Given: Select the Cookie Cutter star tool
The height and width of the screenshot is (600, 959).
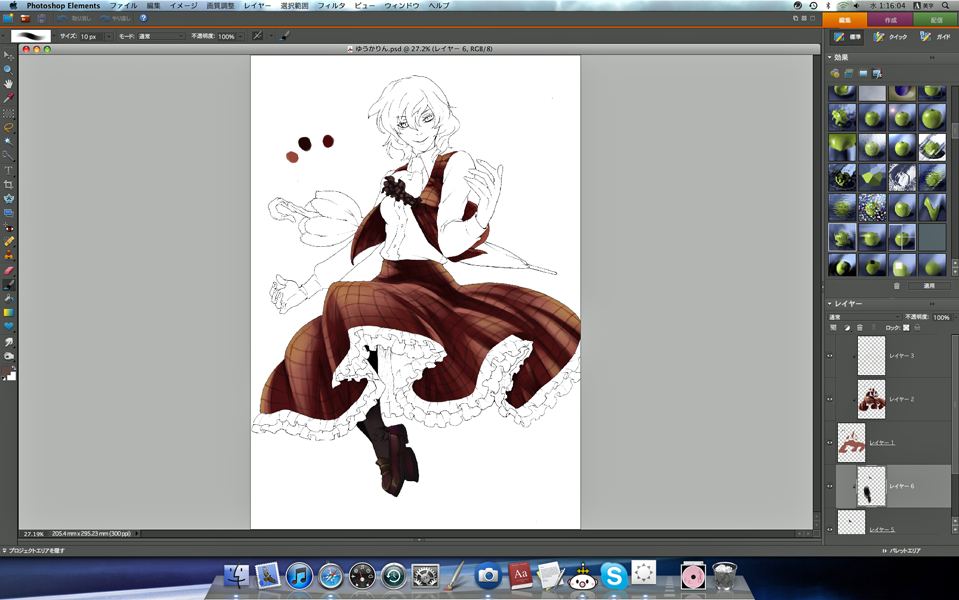Looking at the screenshot, I should 9,199.
